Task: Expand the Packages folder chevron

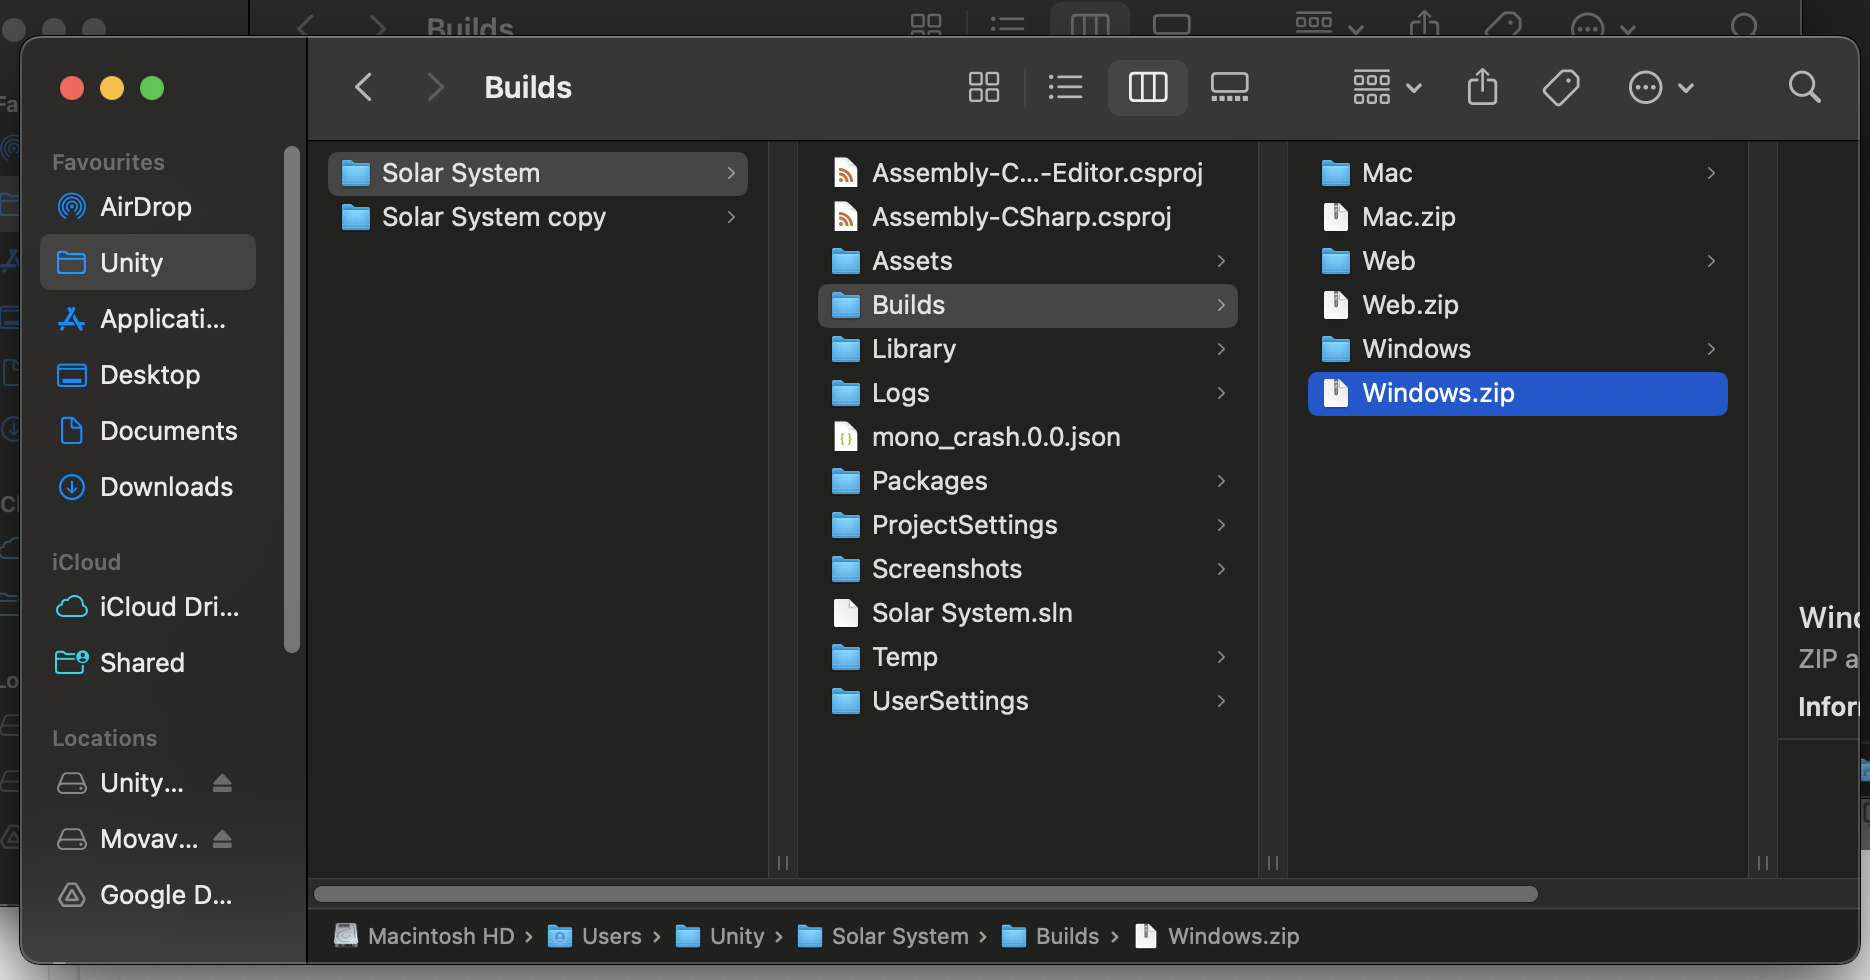Action: tap(1221, 481)
